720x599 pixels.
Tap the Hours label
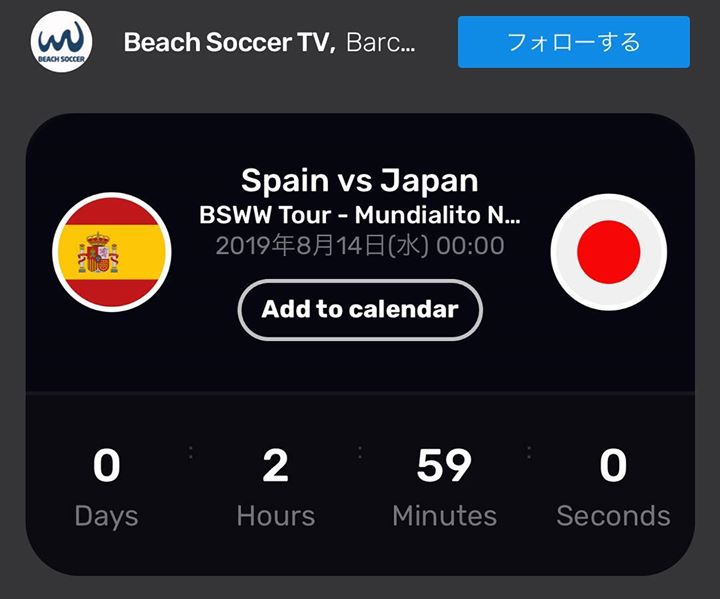pos(276,516)
